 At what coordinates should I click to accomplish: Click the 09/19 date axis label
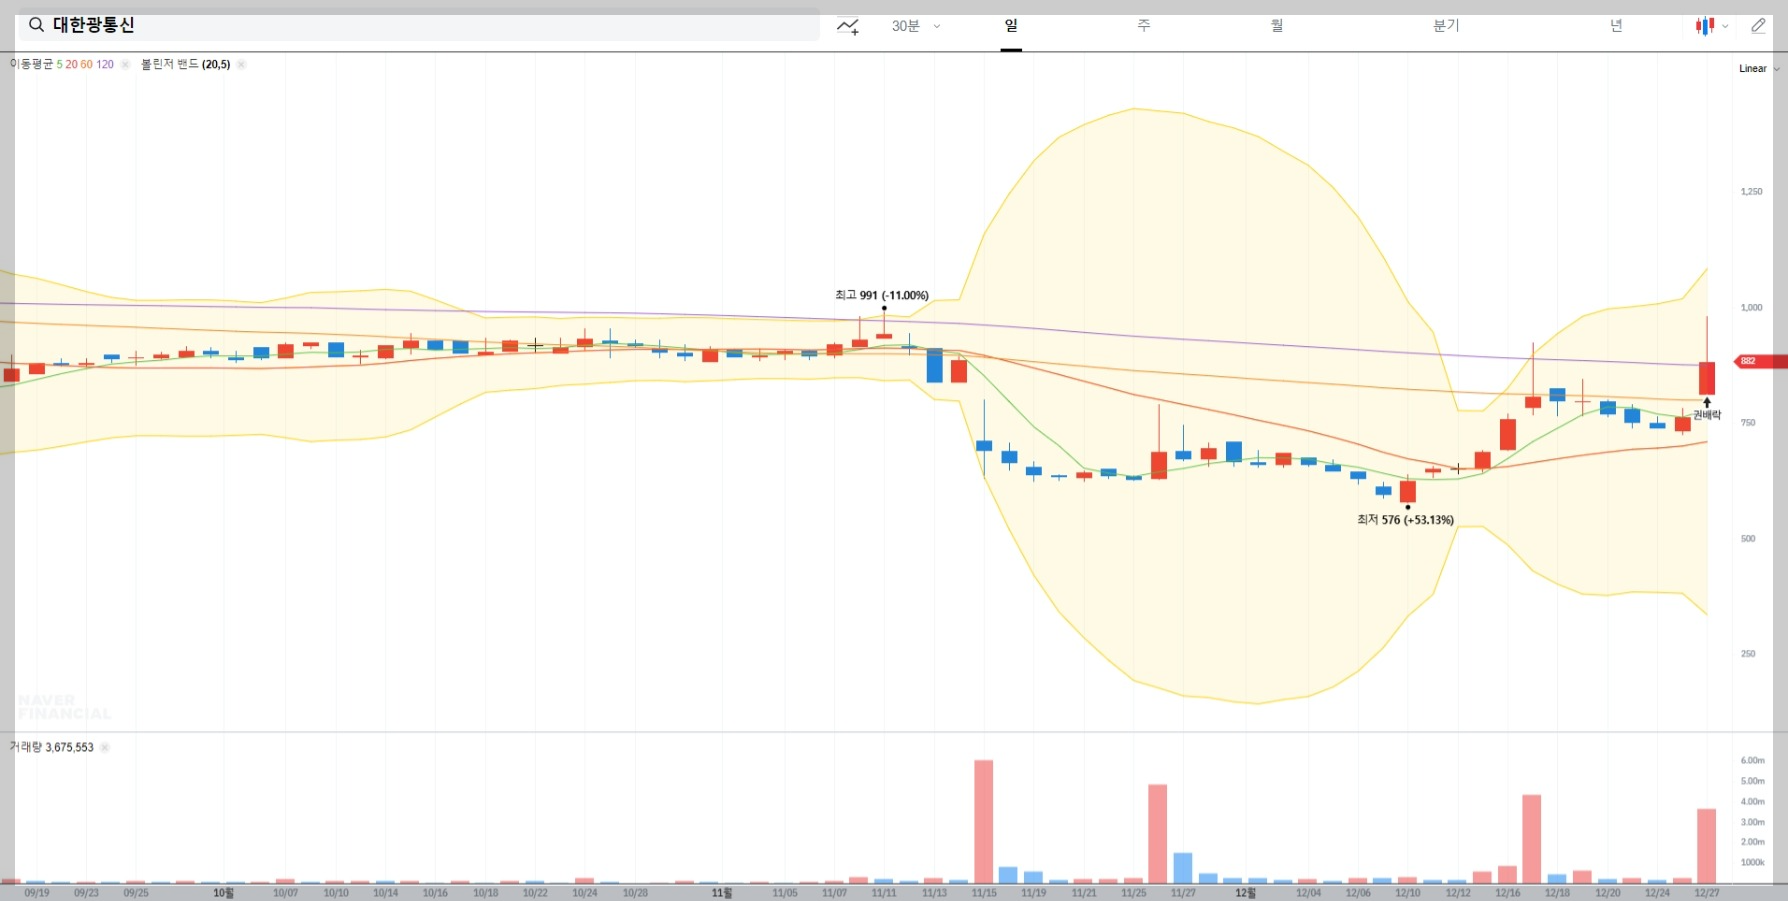[37, 893]
